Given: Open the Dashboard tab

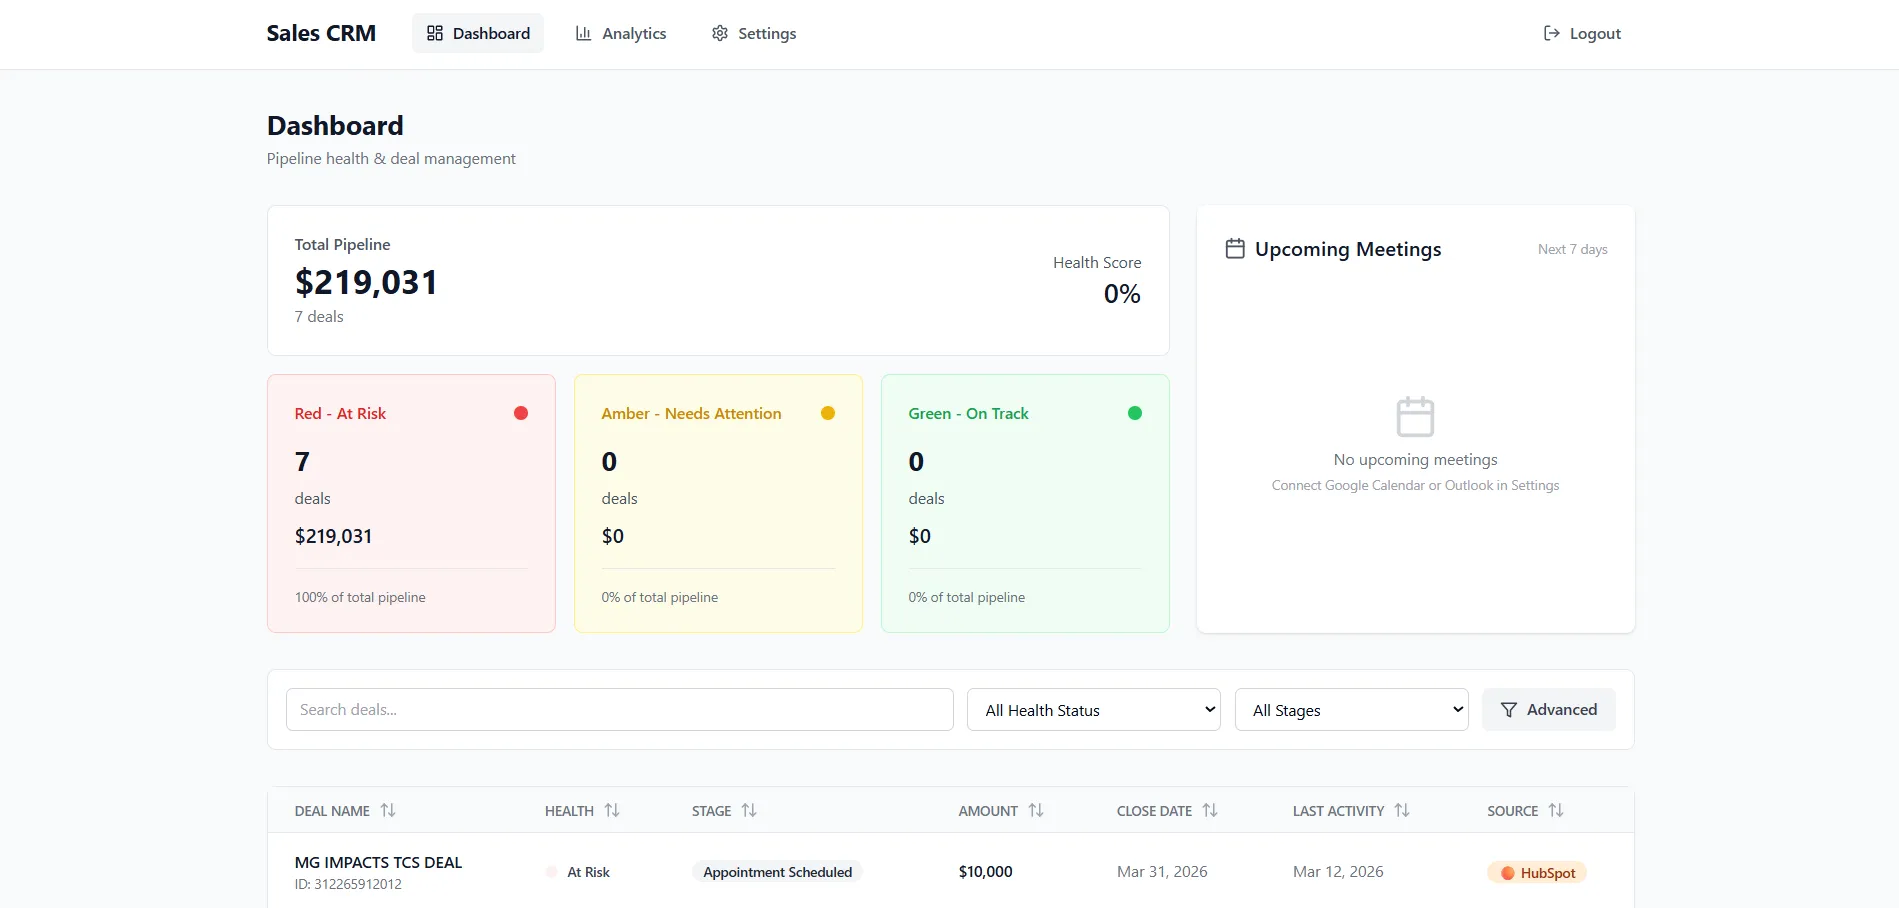Looking at the screenshot, I should pyautogui.click(x=478, y=33).
